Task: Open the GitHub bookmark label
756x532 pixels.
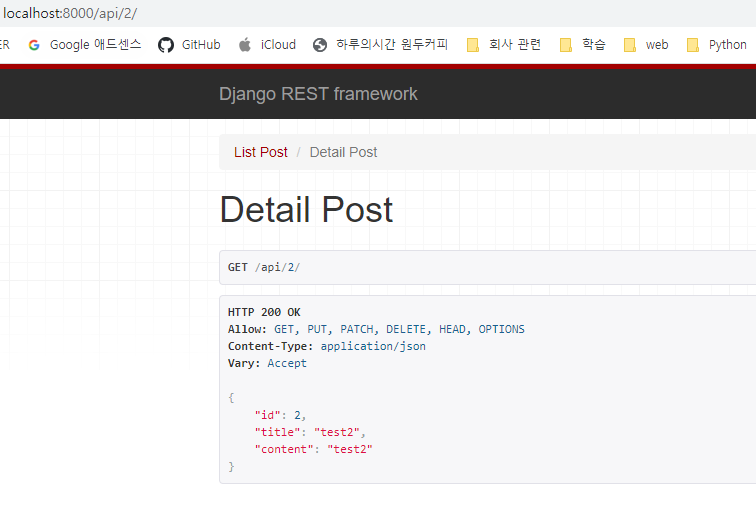Action: [x=201, y=44]
